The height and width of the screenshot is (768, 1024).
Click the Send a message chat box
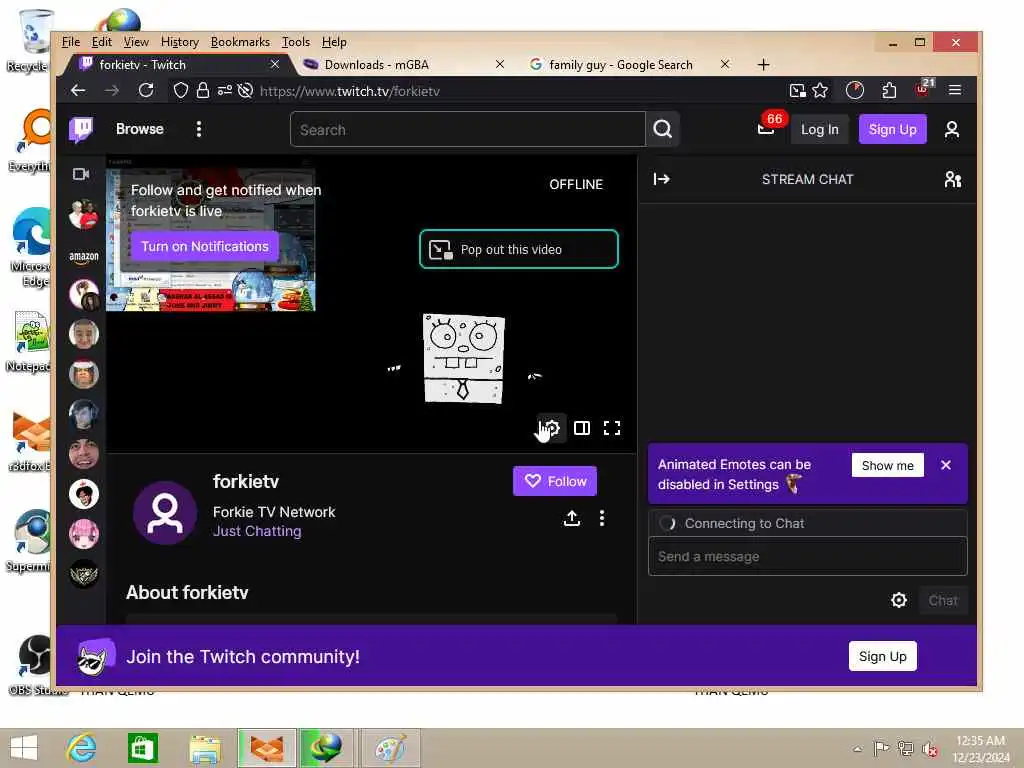pos(807,556)
